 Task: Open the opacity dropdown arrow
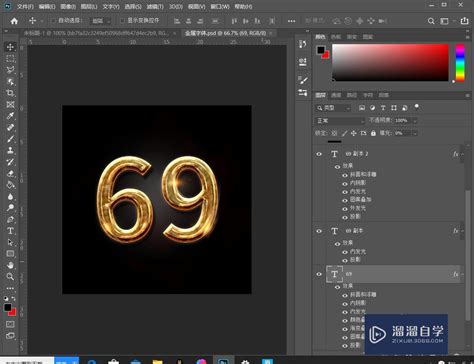click(x=415, y=121)
